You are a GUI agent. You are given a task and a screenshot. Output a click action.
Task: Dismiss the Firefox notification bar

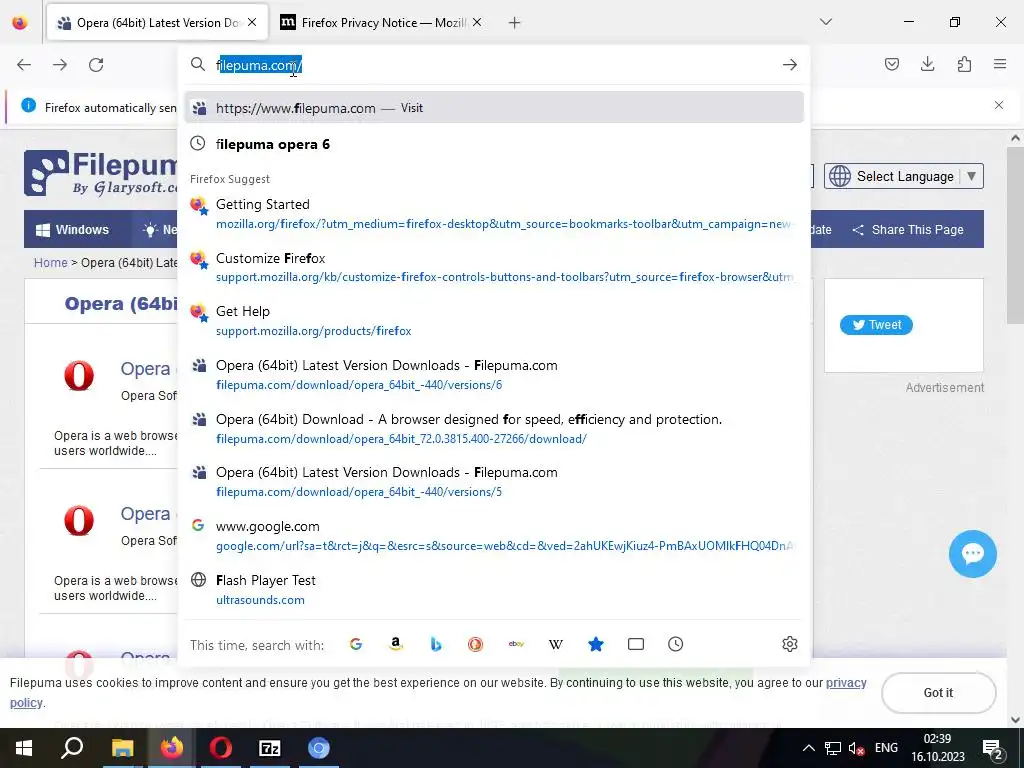click(x=999, y=105)
